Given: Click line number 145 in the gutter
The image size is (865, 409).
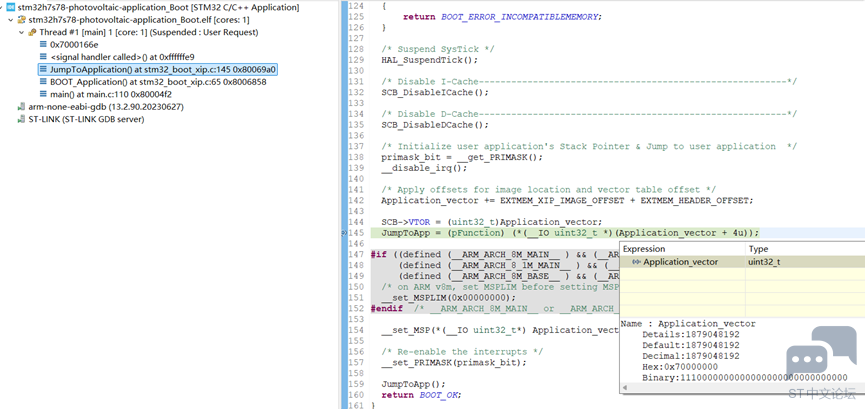Looking at the screenshot, I should [357, 232].
